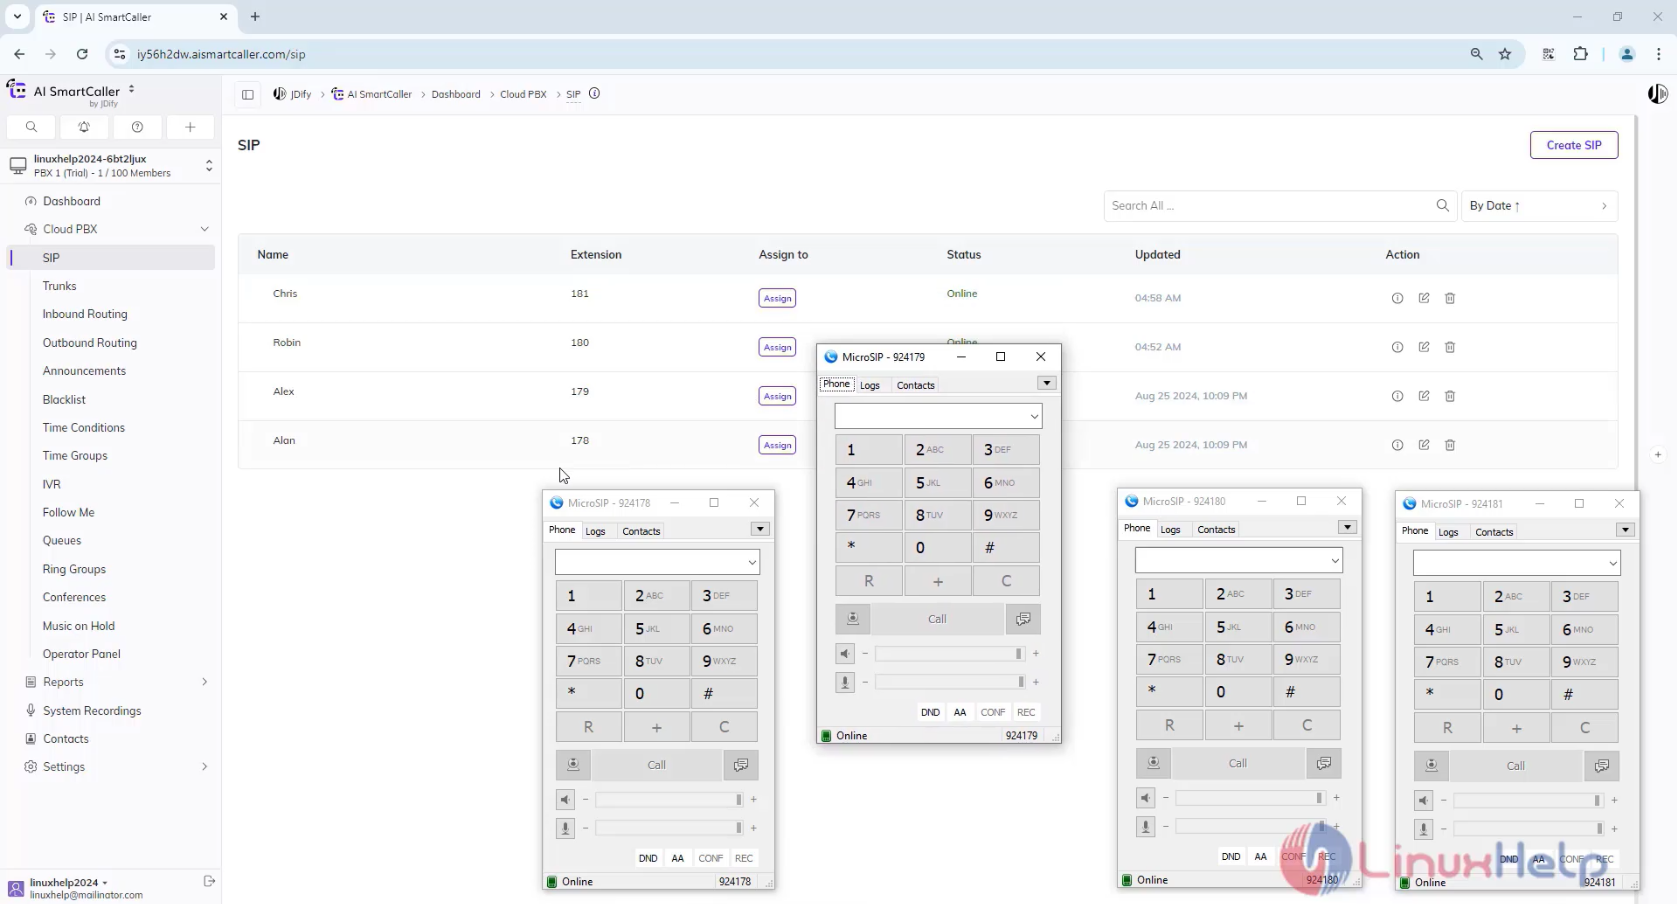
Task: Click Call button in MicroSIP 924179
Action: click(x=937, y=619)
